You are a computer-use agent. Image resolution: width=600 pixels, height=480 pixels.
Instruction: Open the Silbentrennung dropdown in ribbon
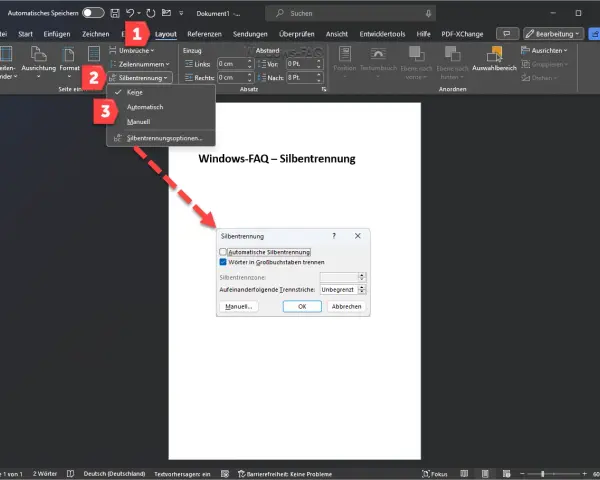coord(139,78)
